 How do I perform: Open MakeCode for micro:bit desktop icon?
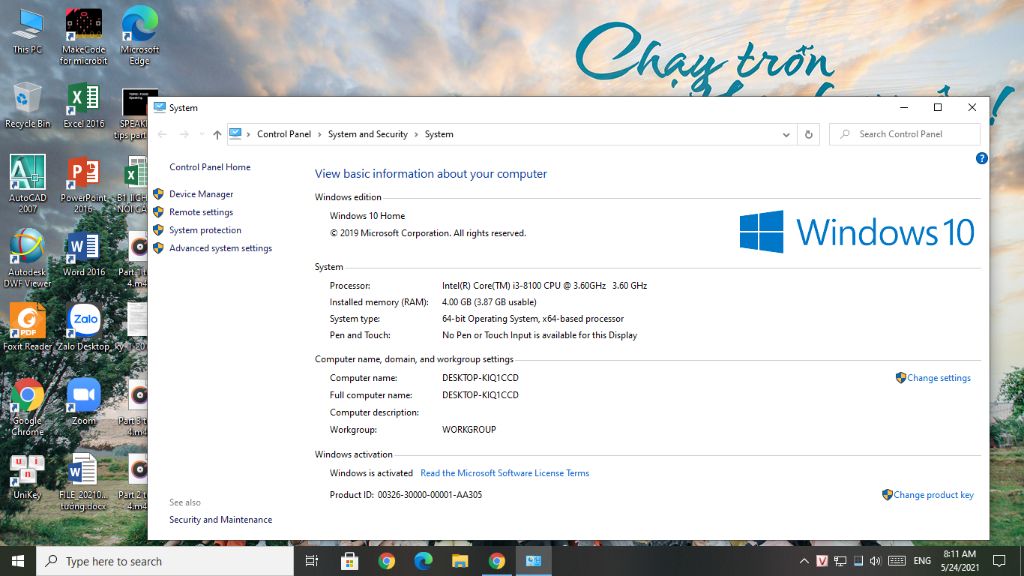point(84,36)
